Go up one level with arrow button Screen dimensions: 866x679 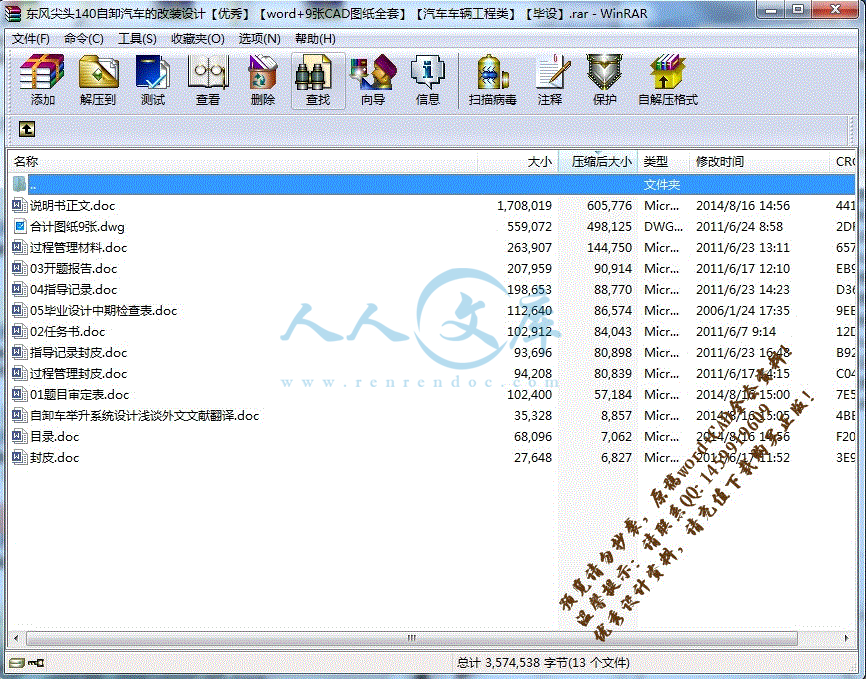coord(27,129)
